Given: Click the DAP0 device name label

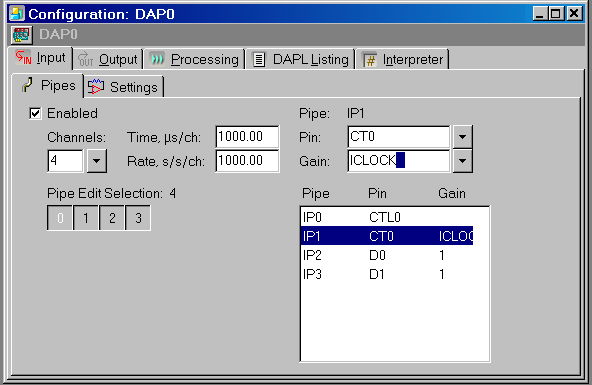Looking at the screenshot, I should pos(58,34).
